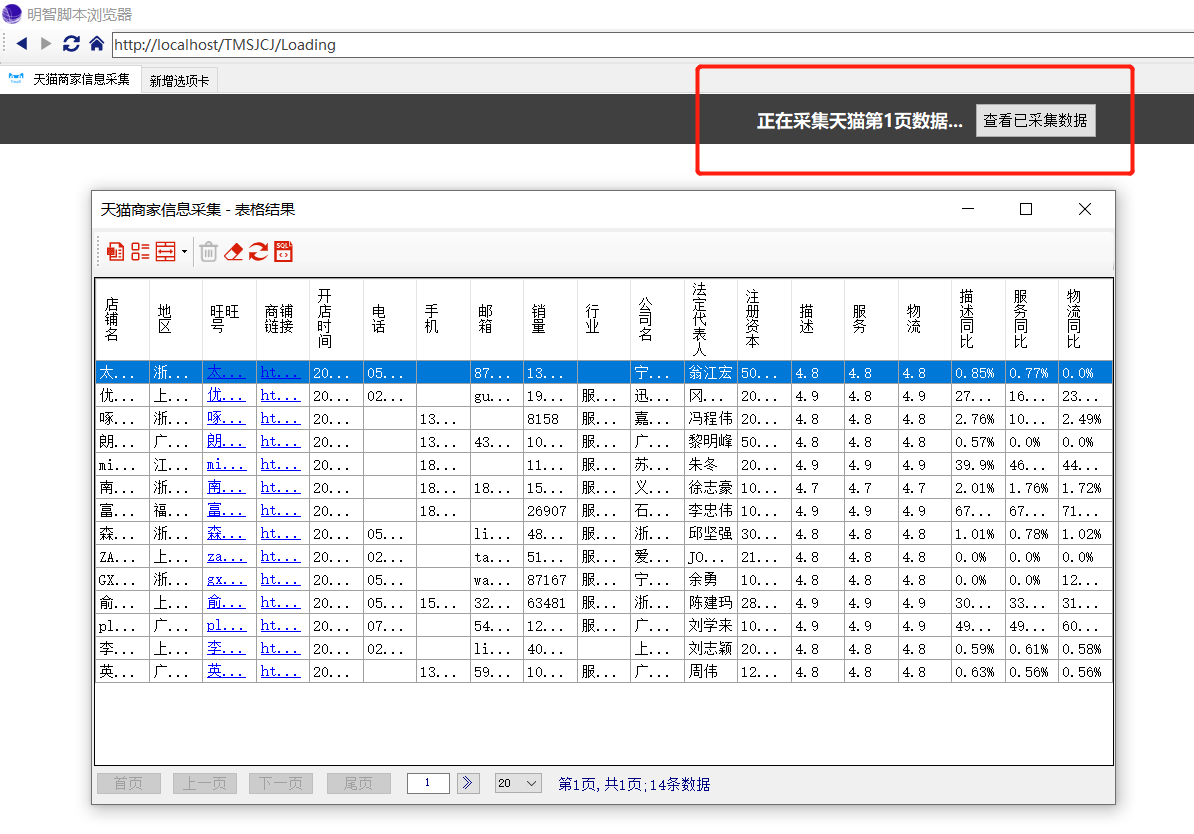1194x834 pixels.
Task: Maximize the 表格结果 results window
Action: [1026, 209]
